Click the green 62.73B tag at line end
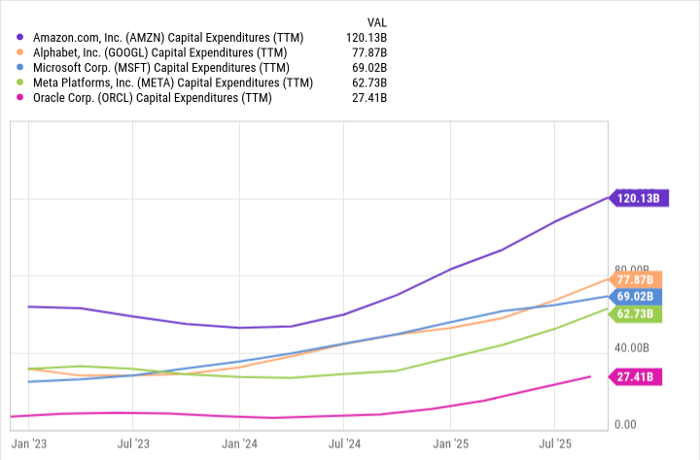This screenshot has width=700, height=460. tap(636, 314)
